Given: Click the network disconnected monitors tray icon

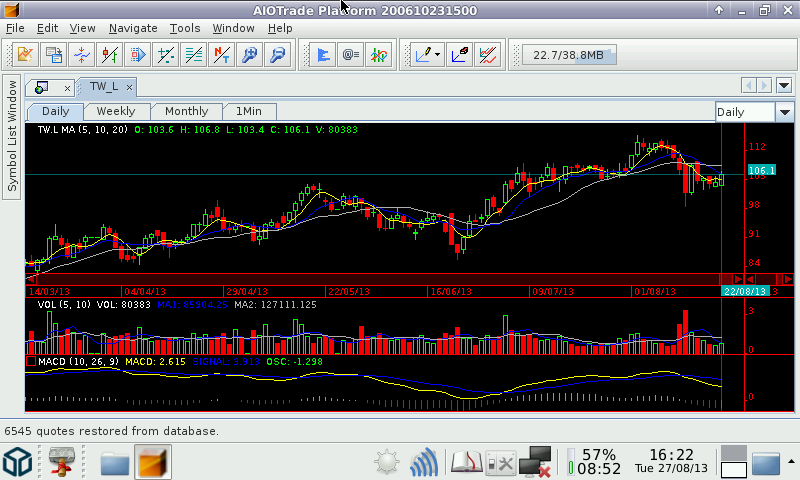Looking at the screenshot, I should tap(535, 462).
